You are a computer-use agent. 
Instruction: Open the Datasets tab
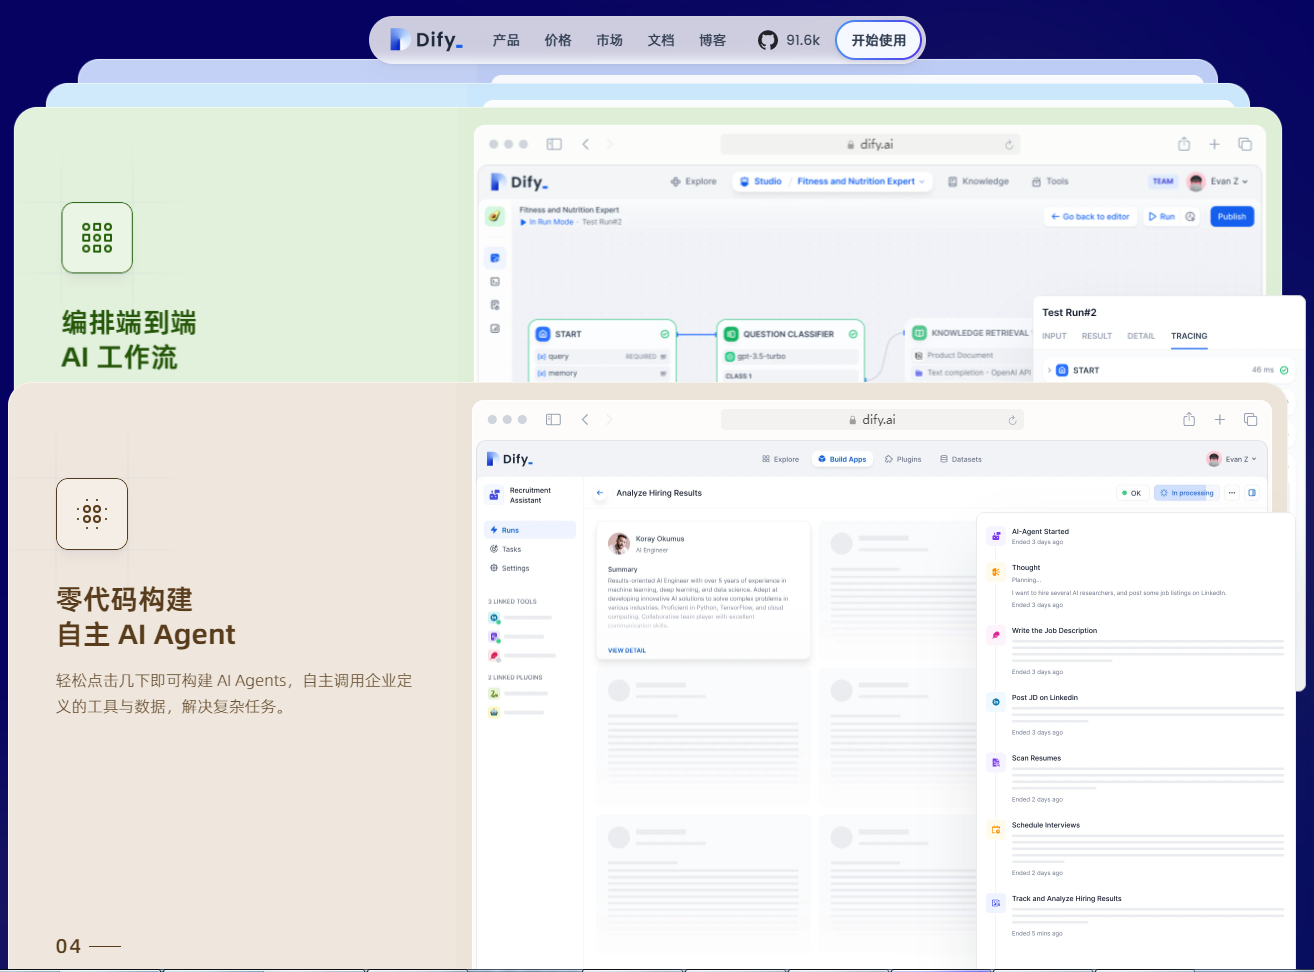(961, 459)
